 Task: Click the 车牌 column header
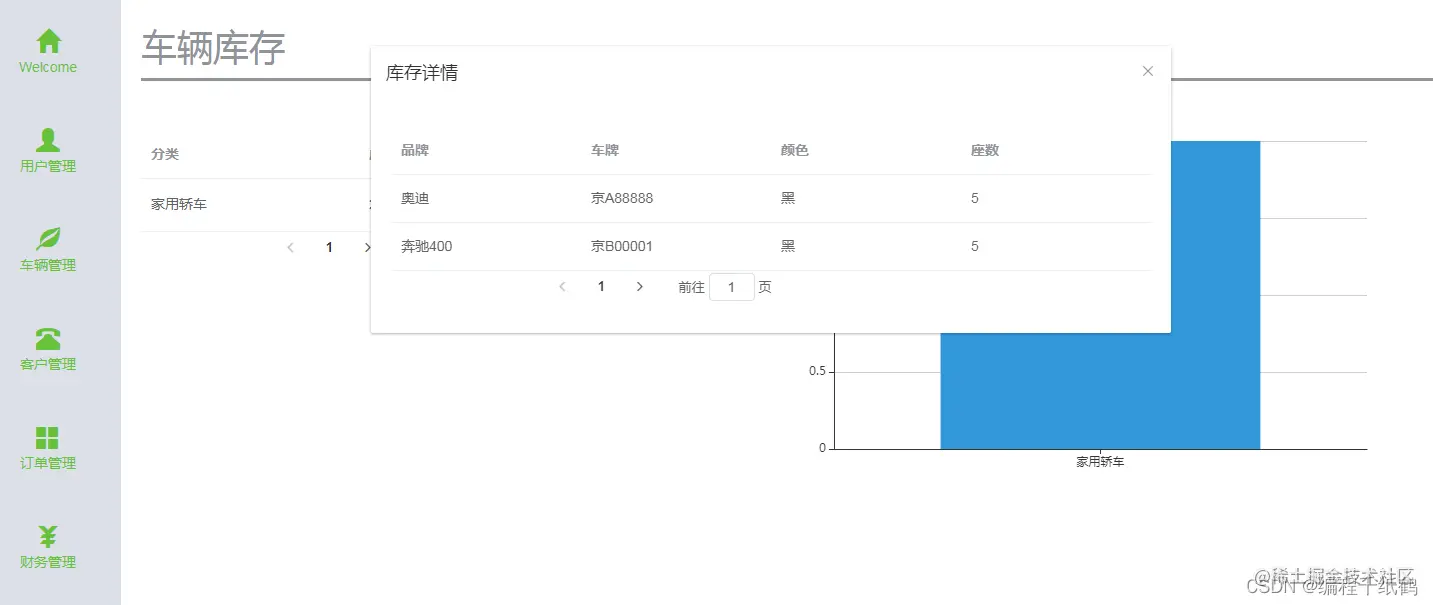coord(605,150)
